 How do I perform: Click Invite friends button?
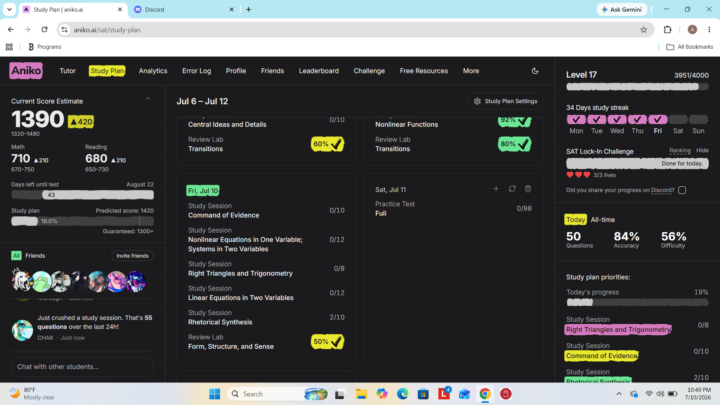coord(132,256)
